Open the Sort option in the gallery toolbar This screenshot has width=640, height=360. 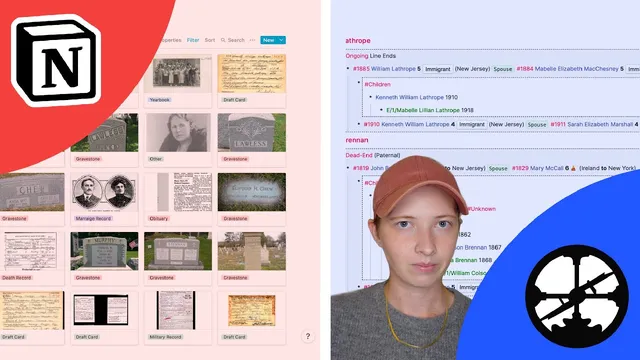210,40
